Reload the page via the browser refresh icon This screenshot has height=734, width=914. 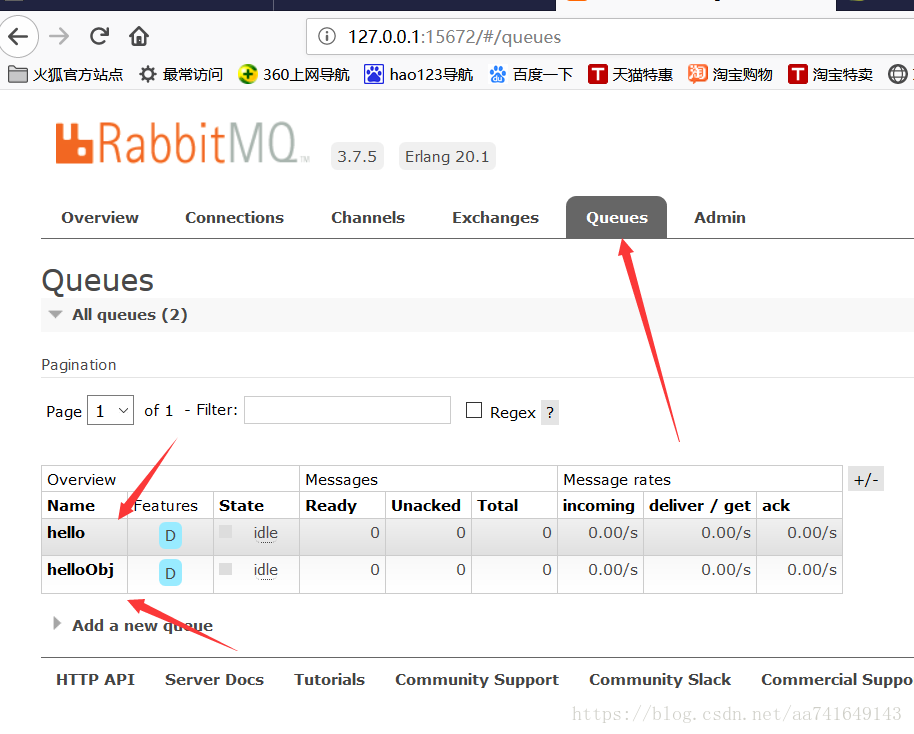(99, 35)
